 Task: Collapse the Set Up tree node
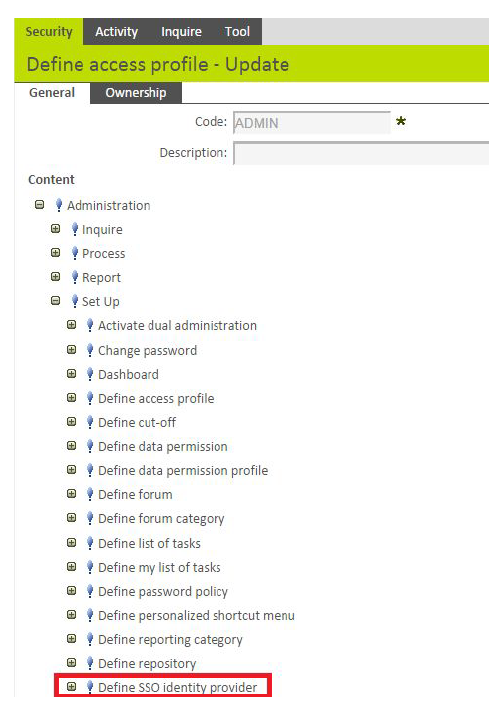click(56, 301)
